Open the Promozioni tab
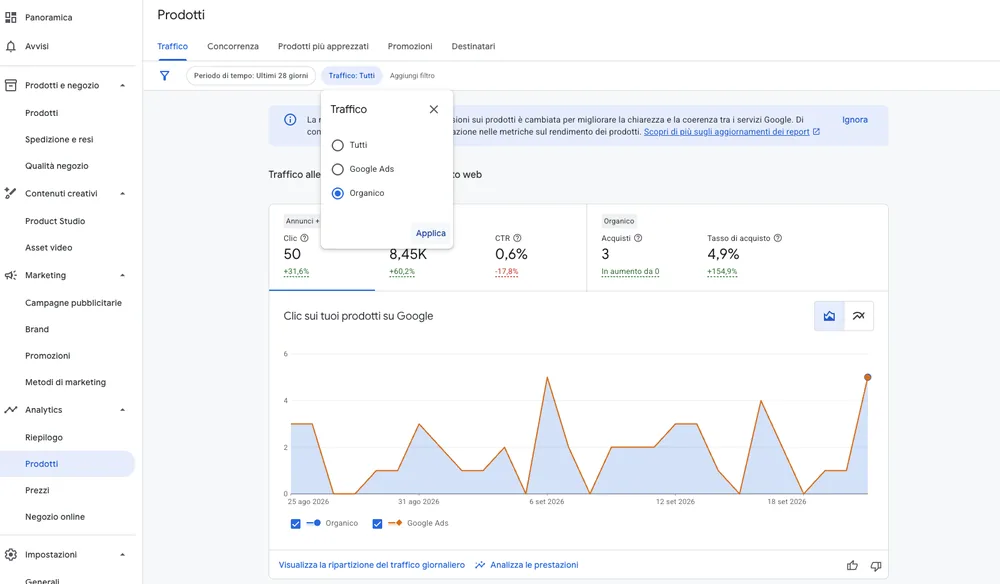Image resolution: width=1000 pixels, height=584 pixels. point(410,47)
